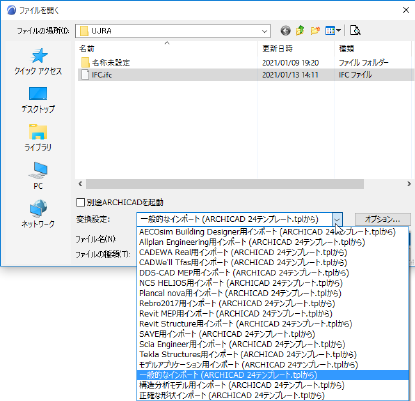The width and height of the screenshot is (415, 401).
Task: Choose AECOsim Building Designer用インポート
Action: [273, 232]
